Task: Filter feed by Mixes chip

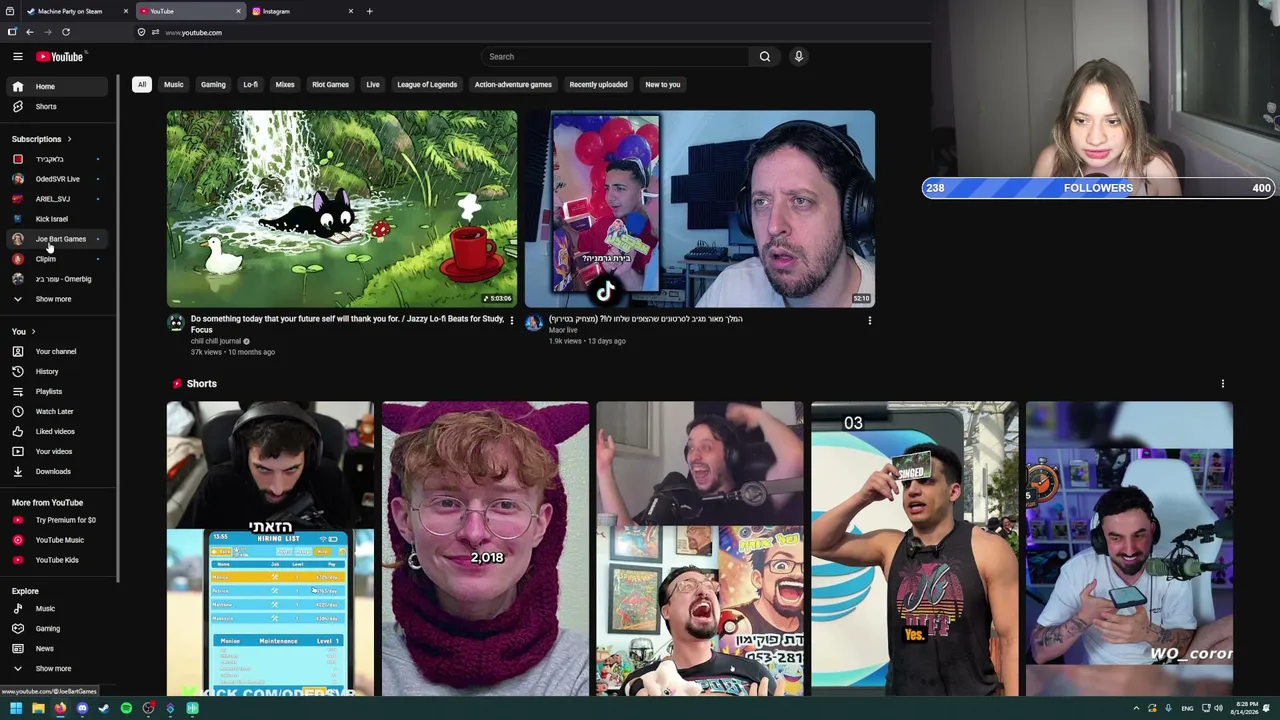Action: click(285, 84)
